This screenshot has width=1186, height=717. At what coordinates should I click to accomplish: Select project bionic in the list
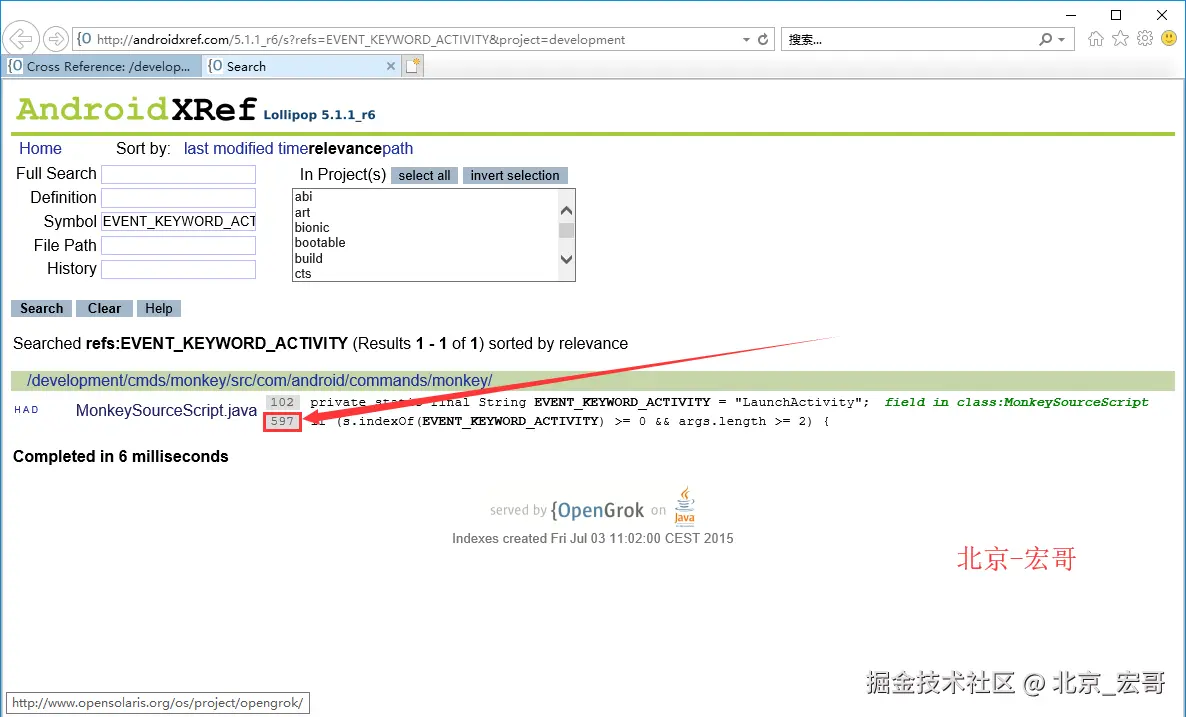tap(312, 228)
